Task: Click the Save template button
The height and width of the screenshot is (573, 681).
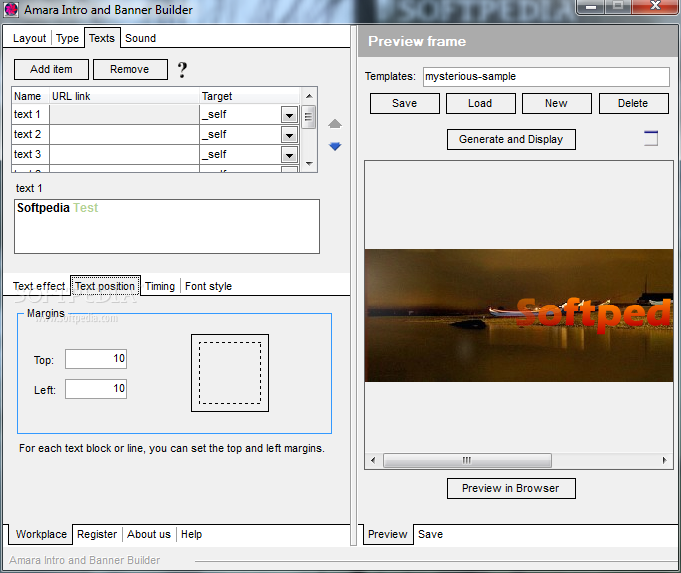Action: [404, 103]
